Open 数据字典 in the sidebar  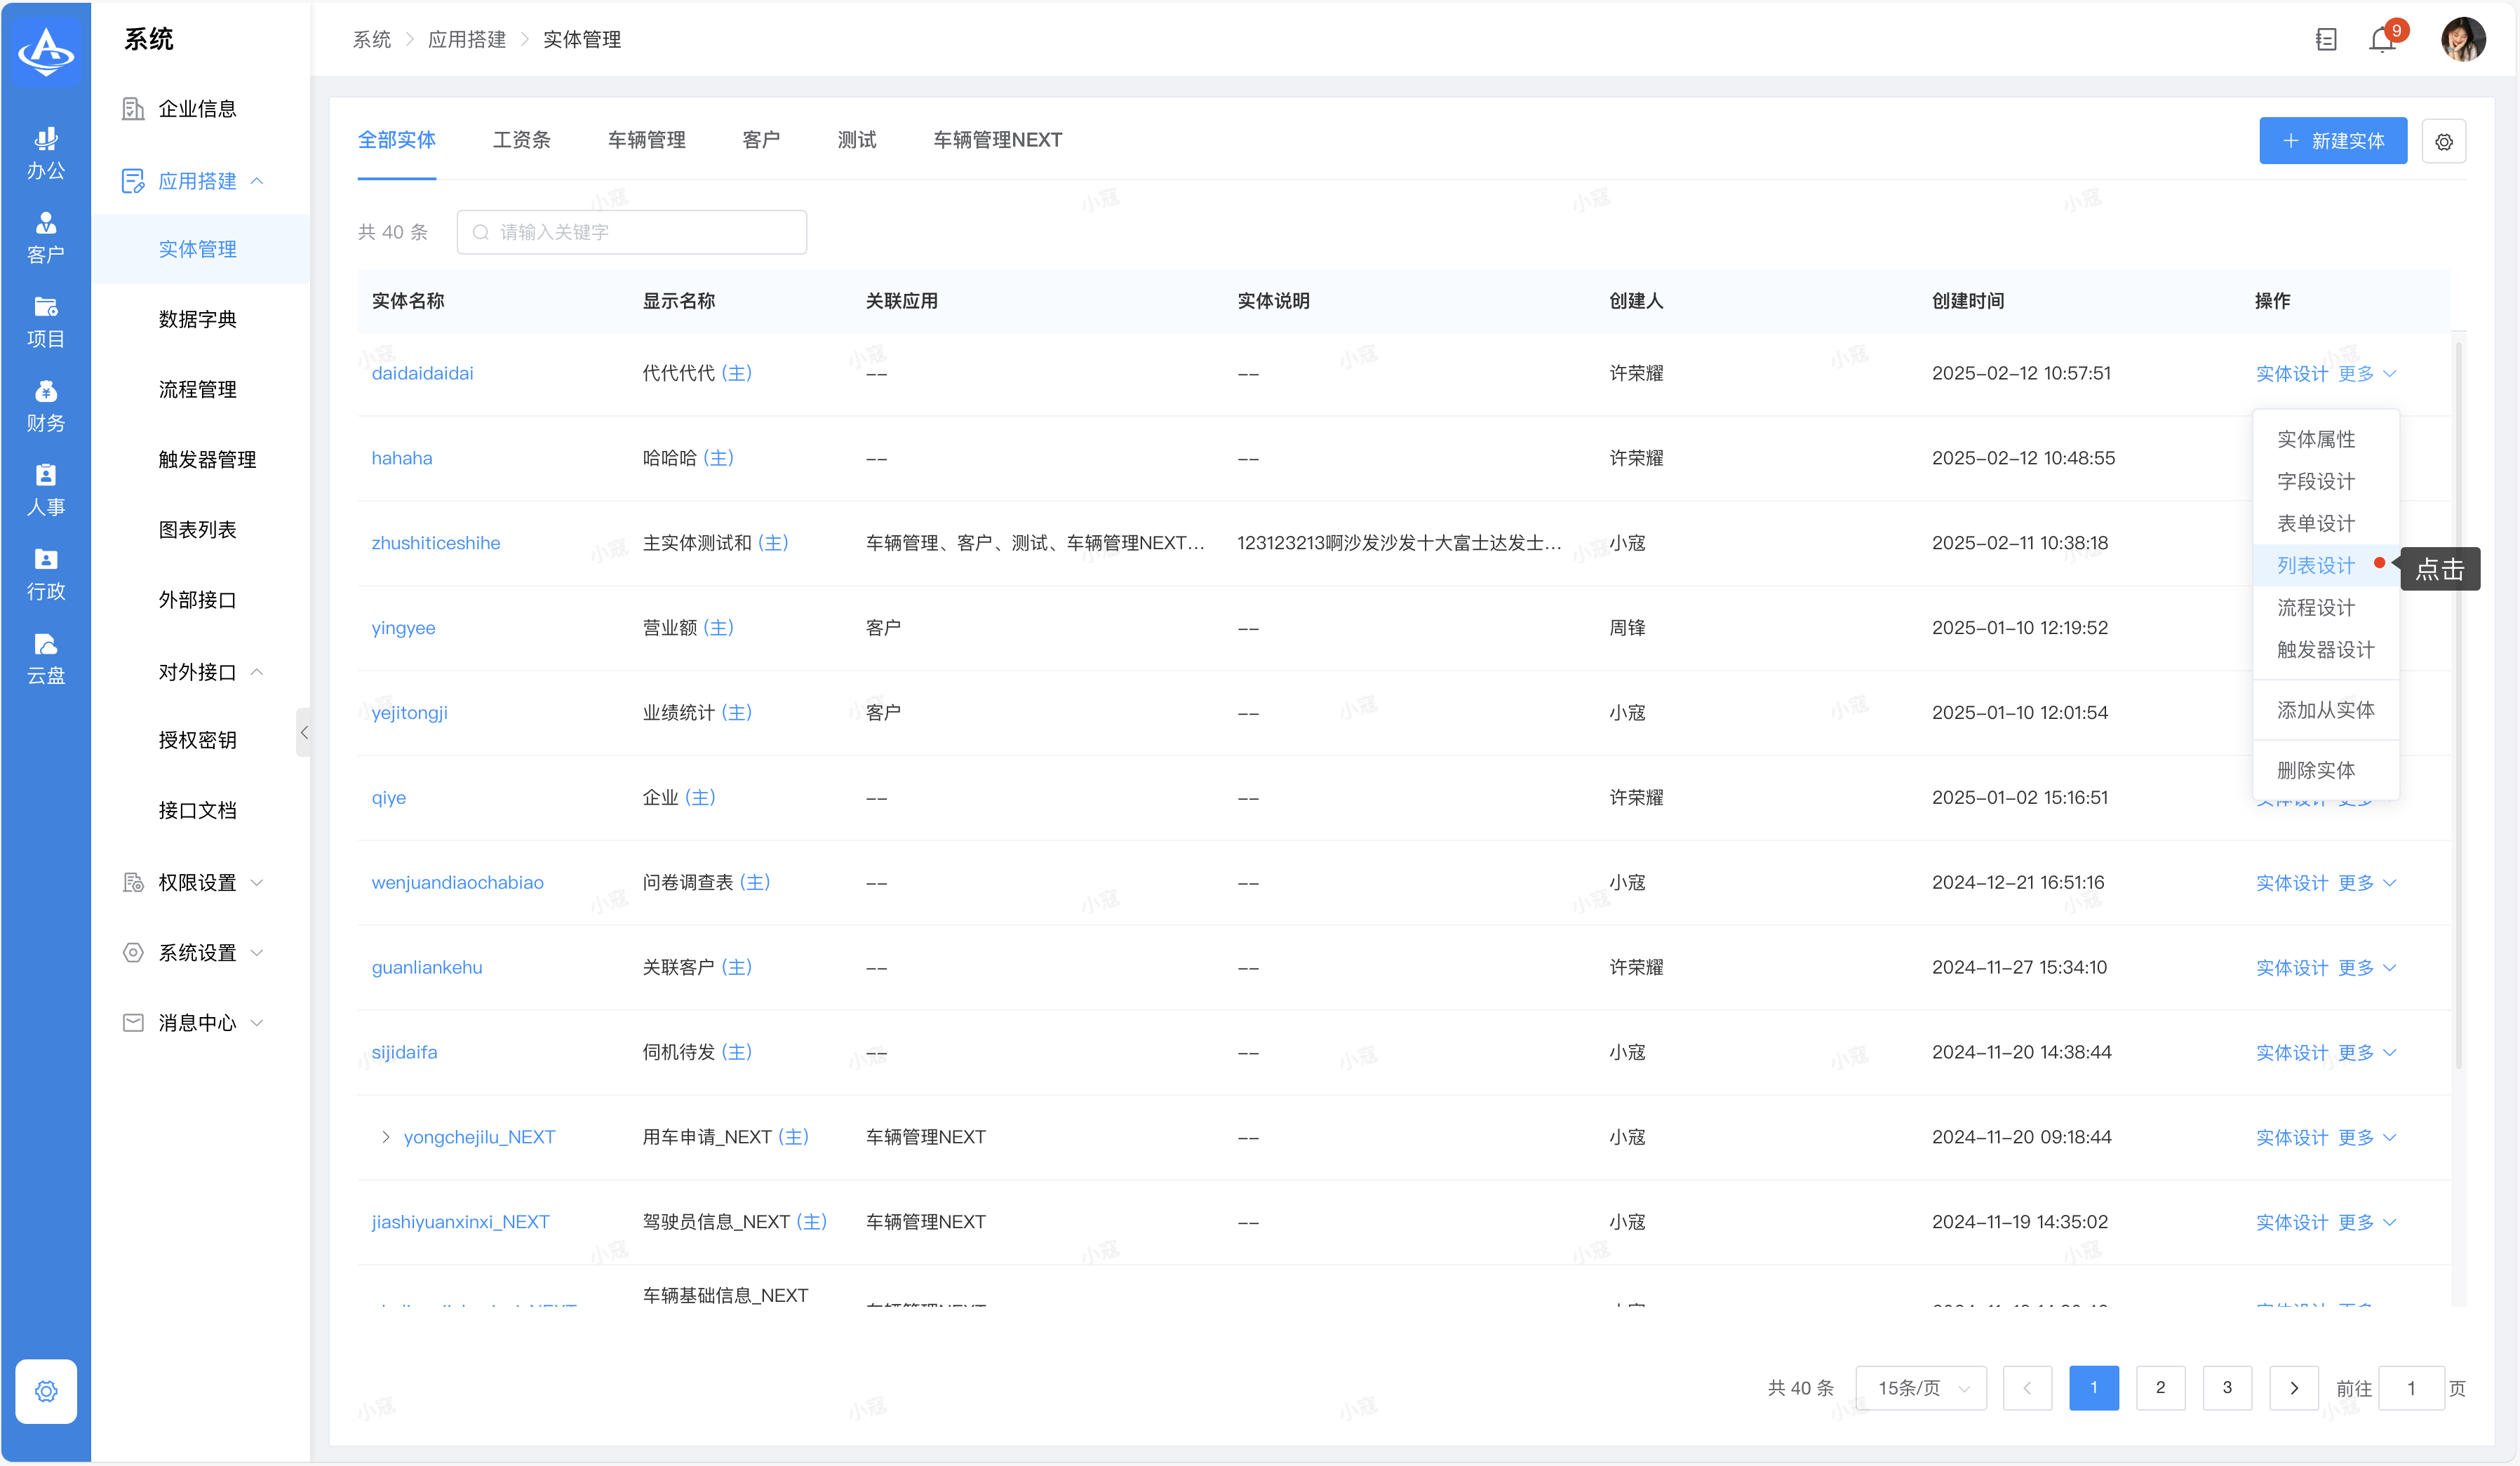197,319
